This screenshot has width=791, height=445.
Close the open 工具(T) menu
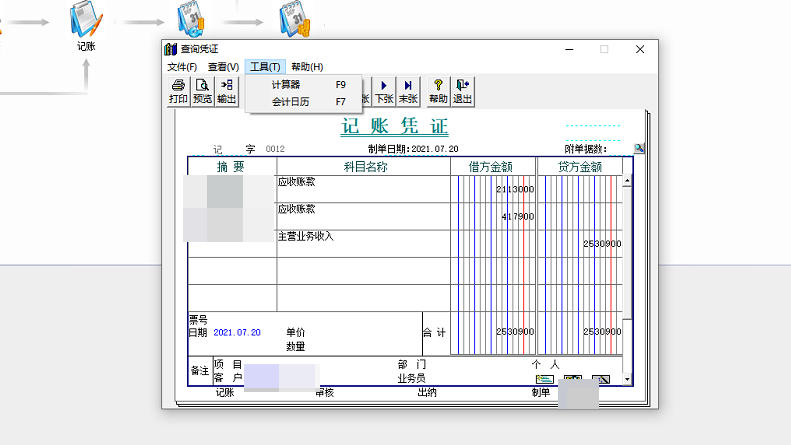265,67
